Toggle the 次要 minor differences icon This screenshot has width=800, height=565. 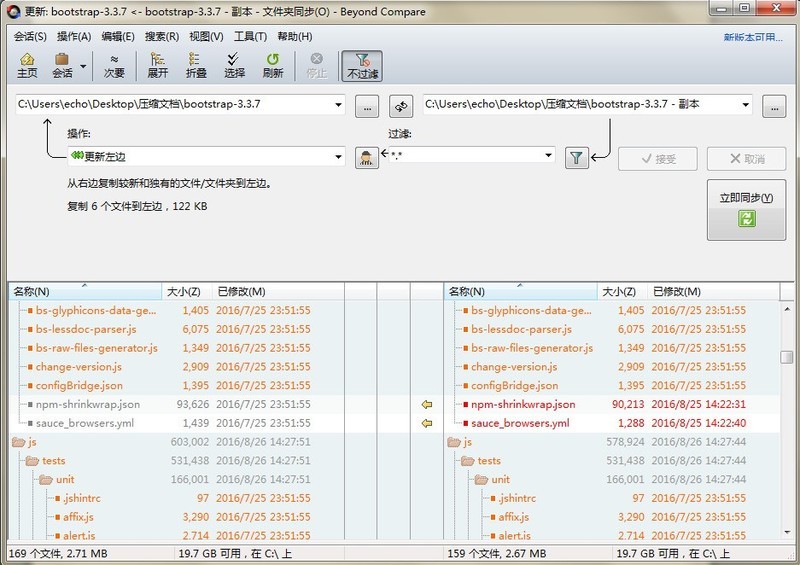coord(114,65)
